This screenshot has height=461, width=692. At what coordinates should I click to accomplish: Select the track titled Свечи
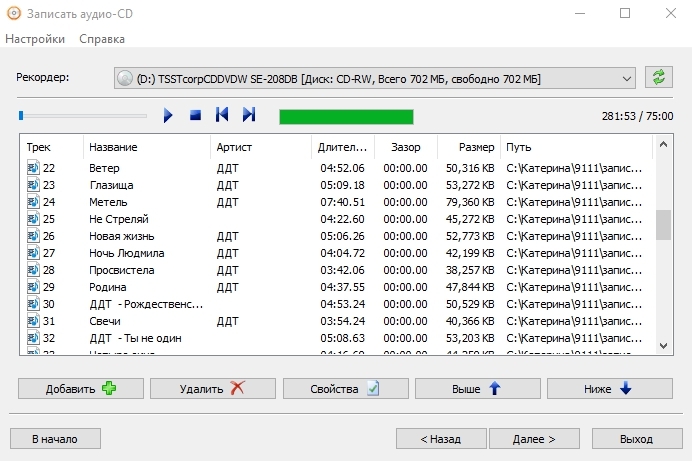coord(105,321)
